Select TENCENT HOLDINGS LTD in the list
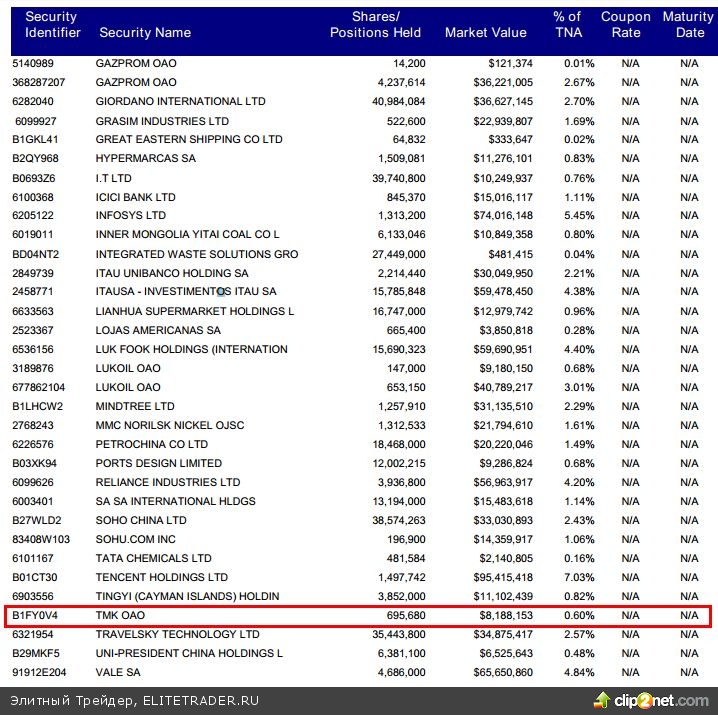The image size is (718, 715). 162,577
